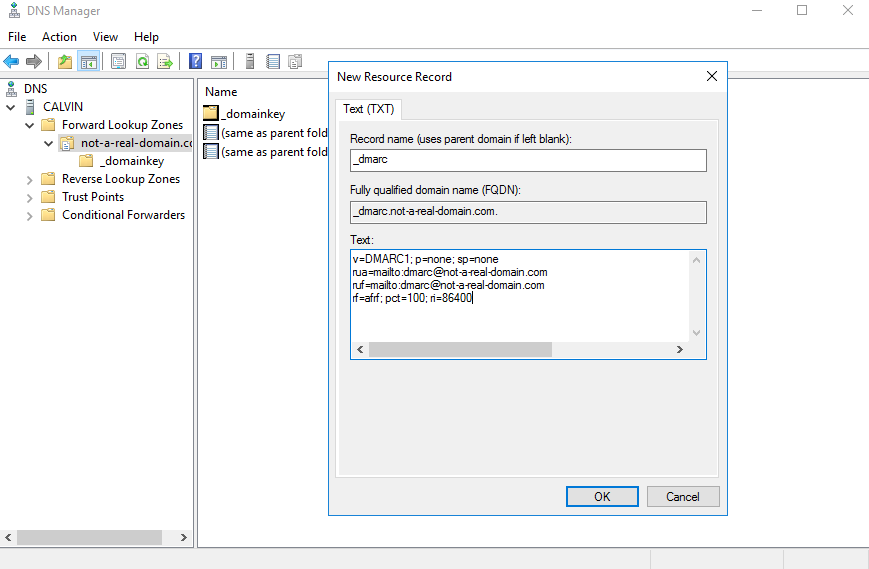
Task: Open the Help menu
Action: (146, 37)
